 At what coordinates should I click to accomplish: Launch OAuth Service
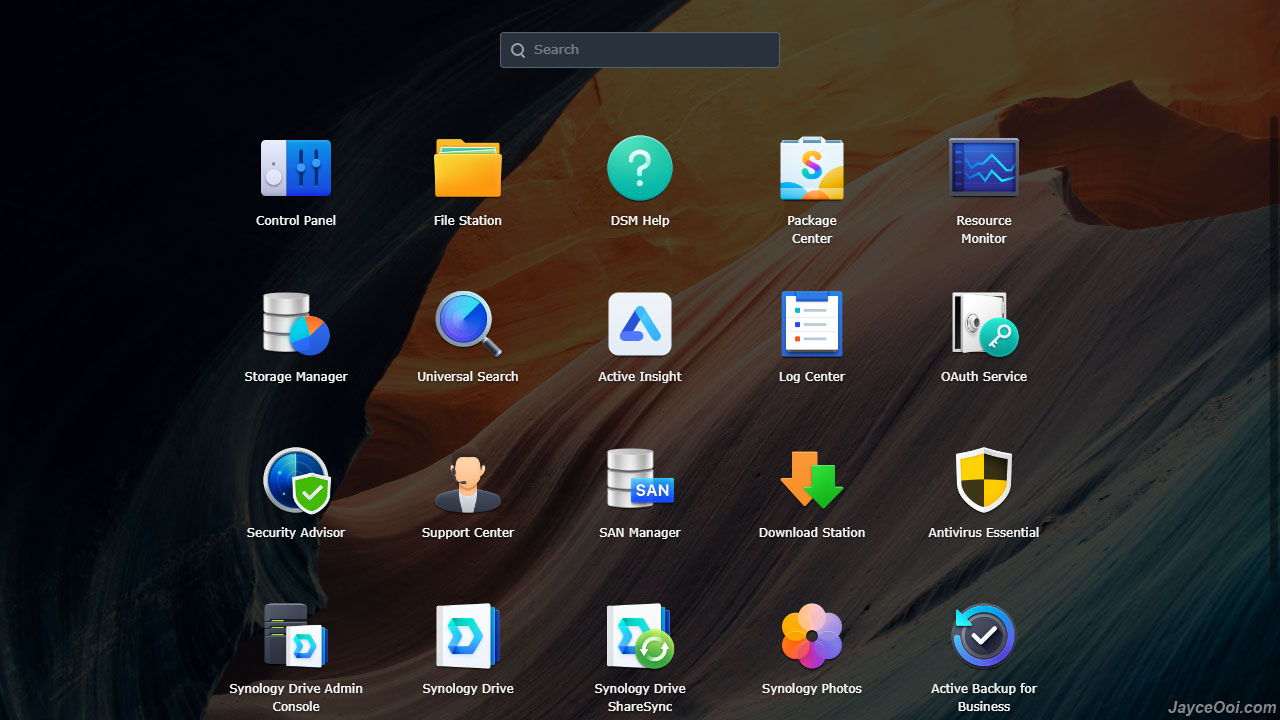pyautogui.click(x=984, y=324)
